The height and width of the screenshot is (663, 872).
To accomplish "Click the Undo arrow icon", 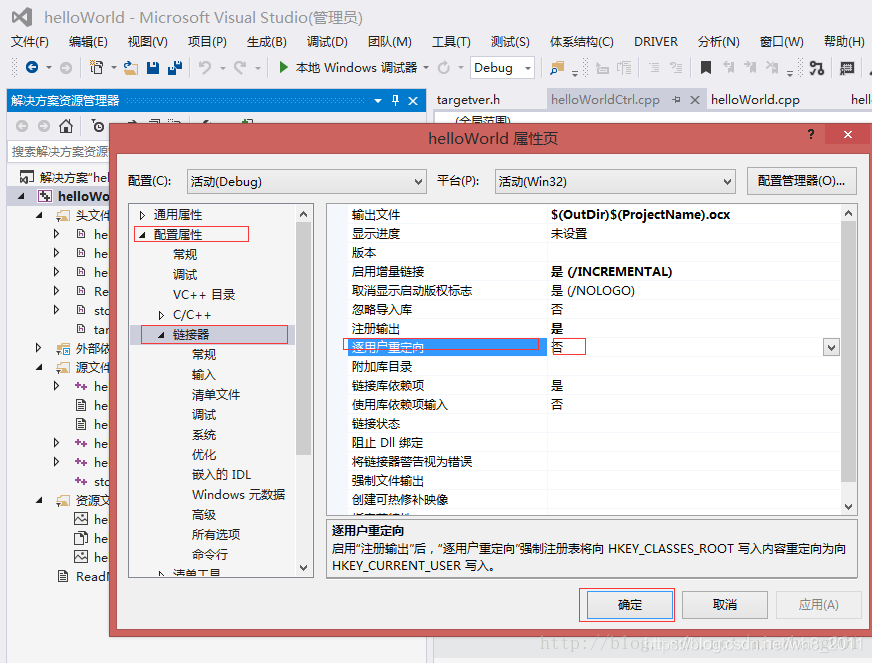I will pyautogui.click(x=205, y=68).
